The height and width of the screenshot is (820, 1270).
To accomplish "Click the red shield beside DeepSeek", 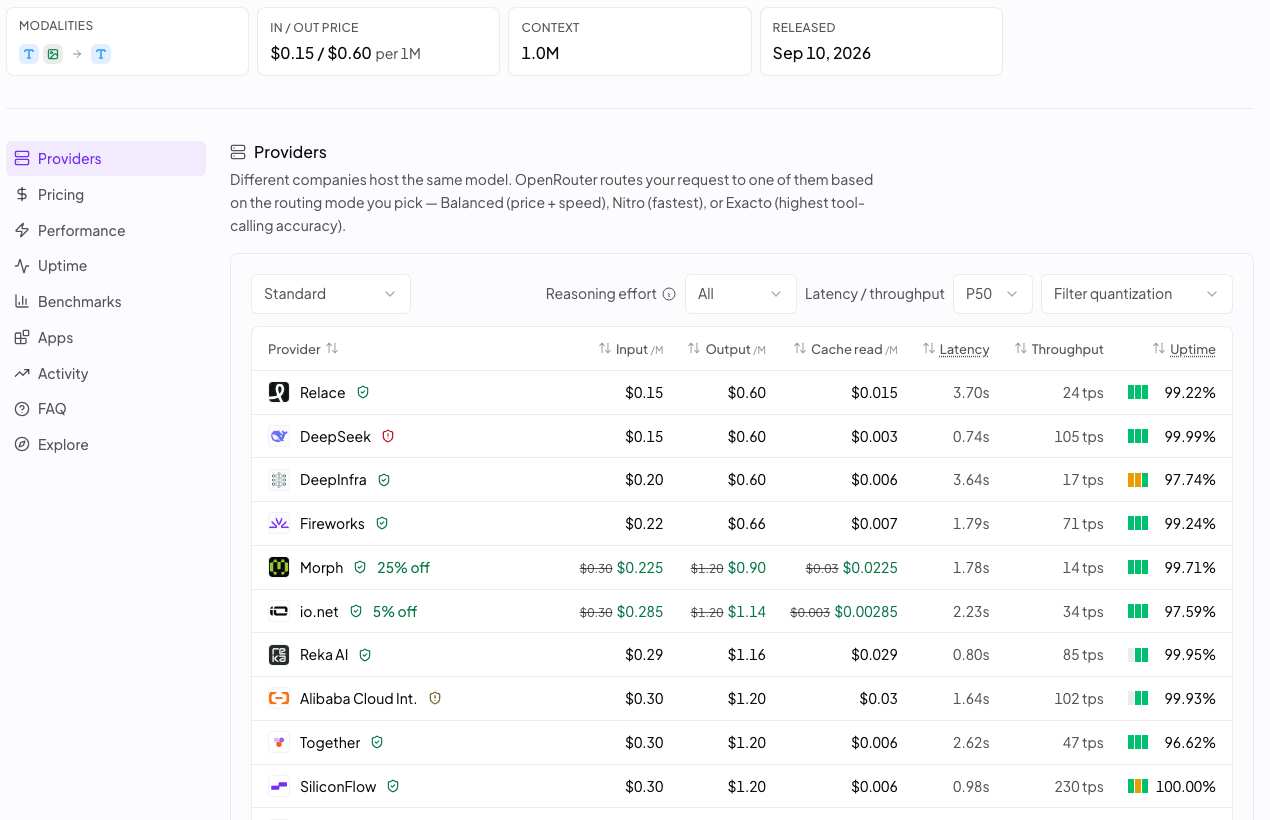I will tap(388, 436).
